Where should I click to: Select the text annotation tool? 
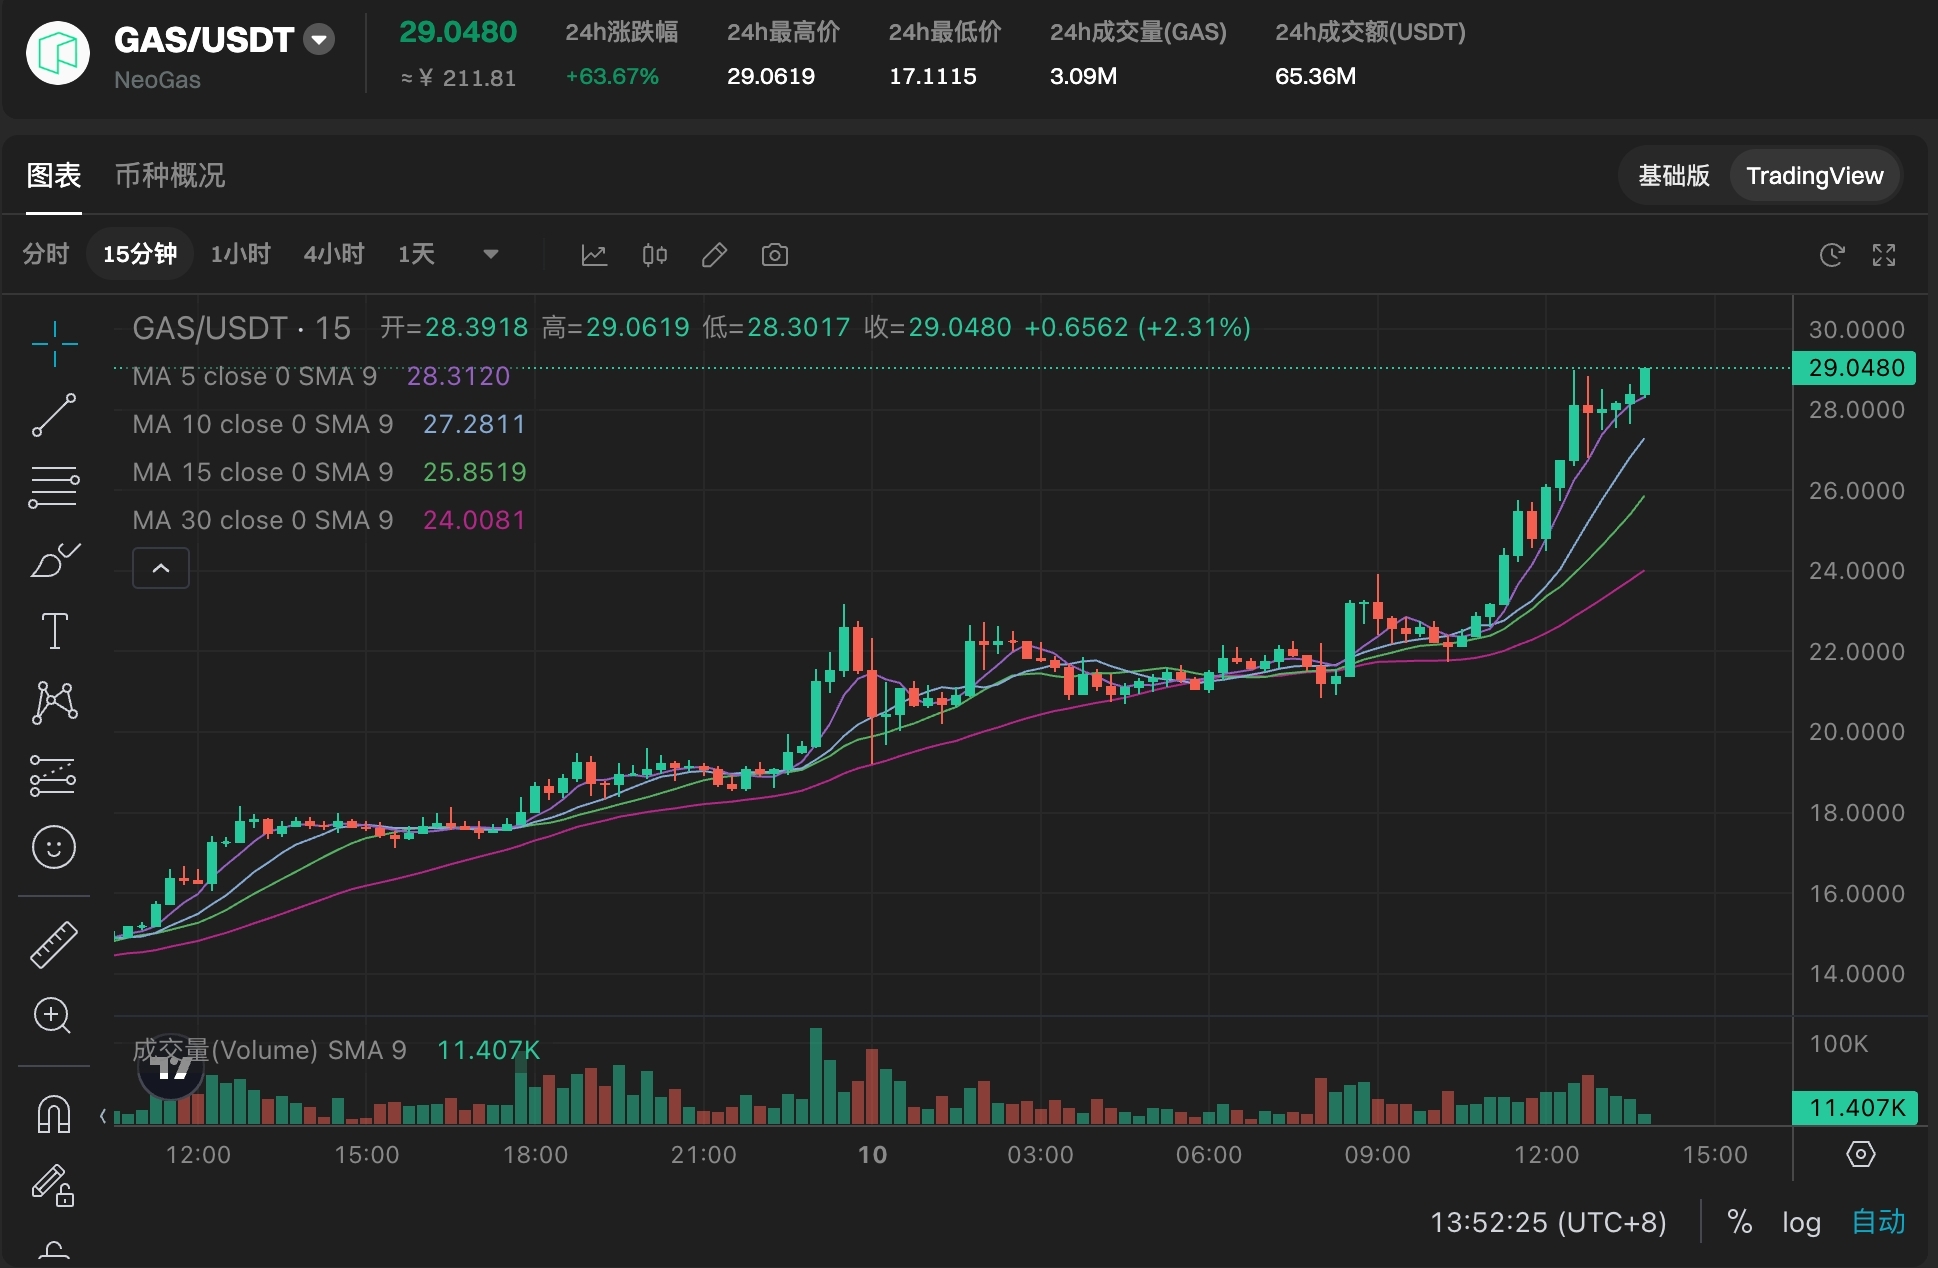pyautogui.click(x=54, y=631)
